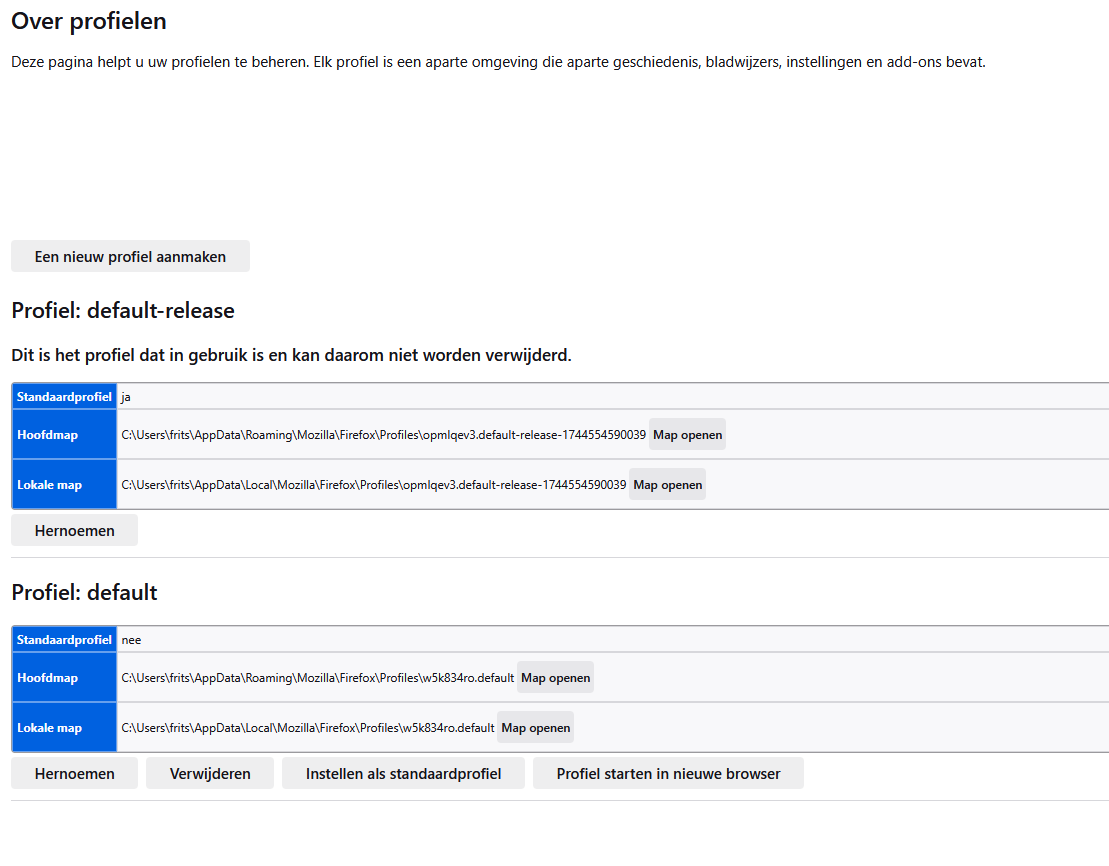Click the Roaming path of default-release profile
This screenshot has height=866, width=1109.
383,435
